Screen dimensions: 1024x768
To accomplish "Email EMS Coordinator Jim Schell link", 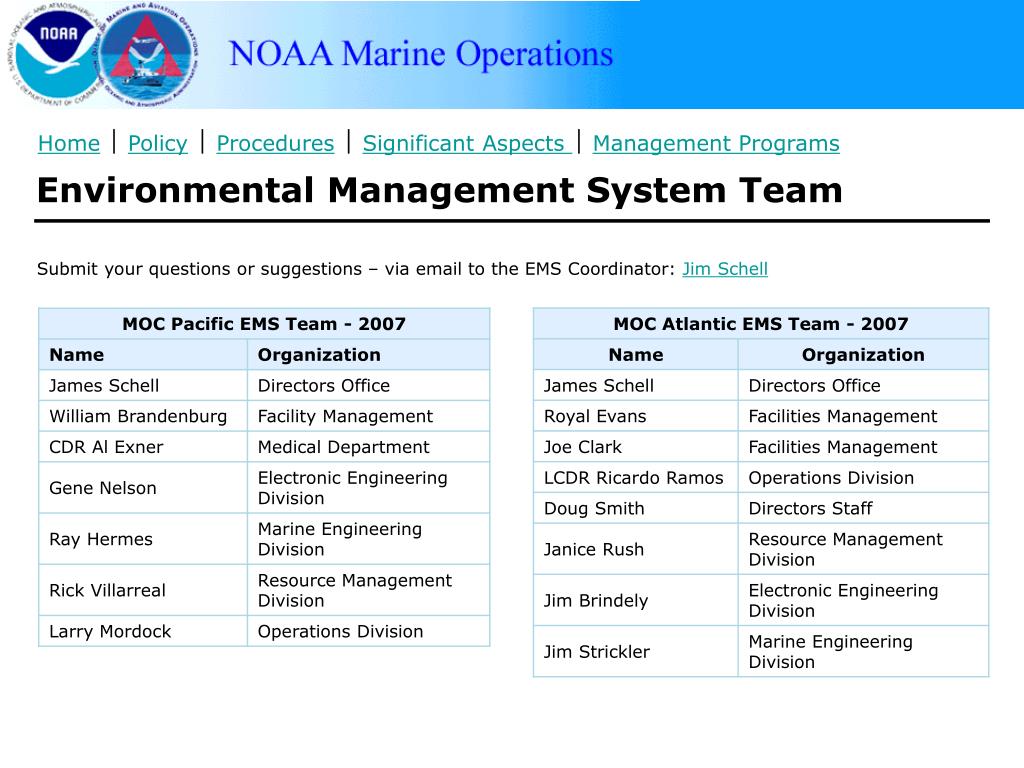I will point(725,269).
